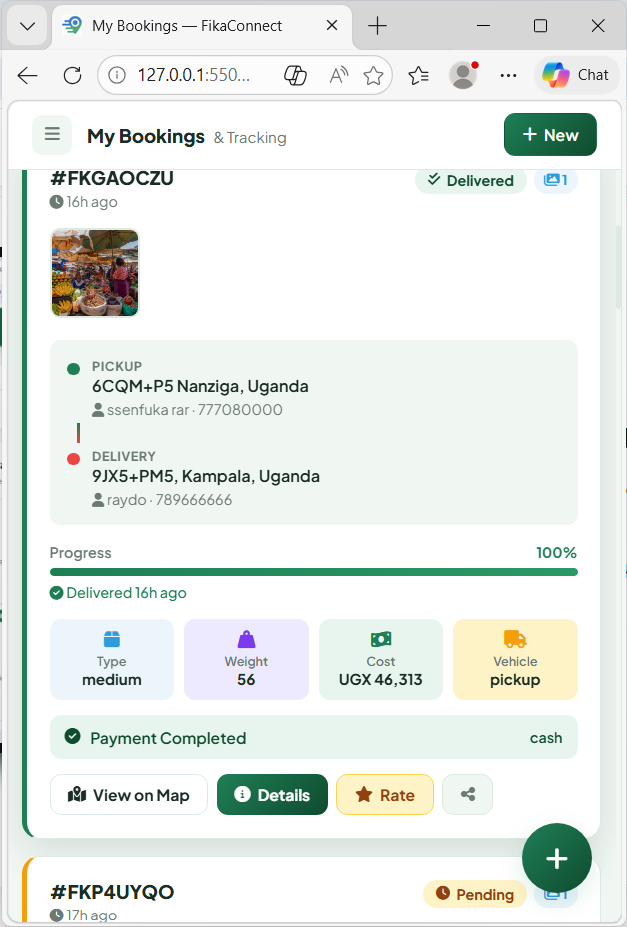The image size is (627, 927).
Task: Open the favorites list panel
Action: [419, 74]
